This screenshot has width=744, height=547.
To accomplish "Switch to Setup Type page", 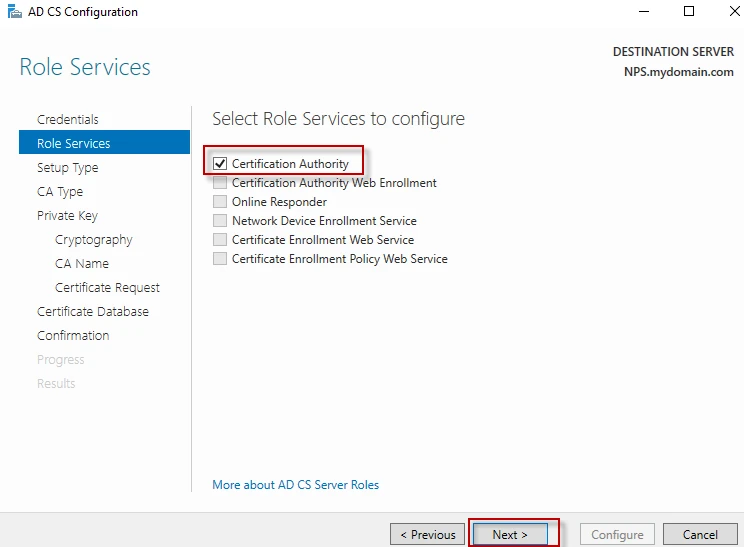I will tap(68, 168).
